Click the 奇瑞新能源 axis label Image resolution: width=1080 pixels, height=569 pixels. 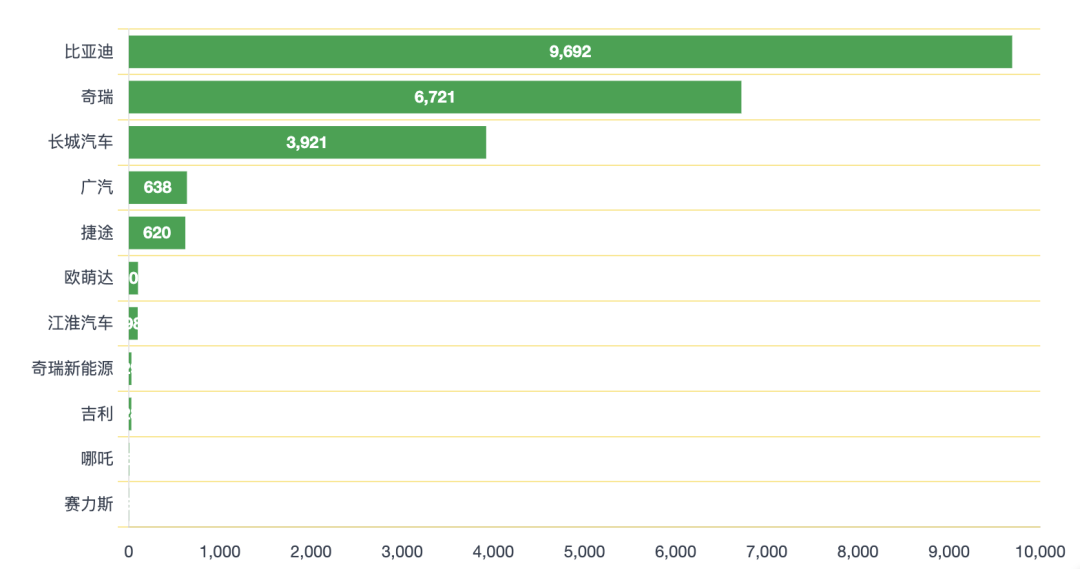tap(72, 368)
